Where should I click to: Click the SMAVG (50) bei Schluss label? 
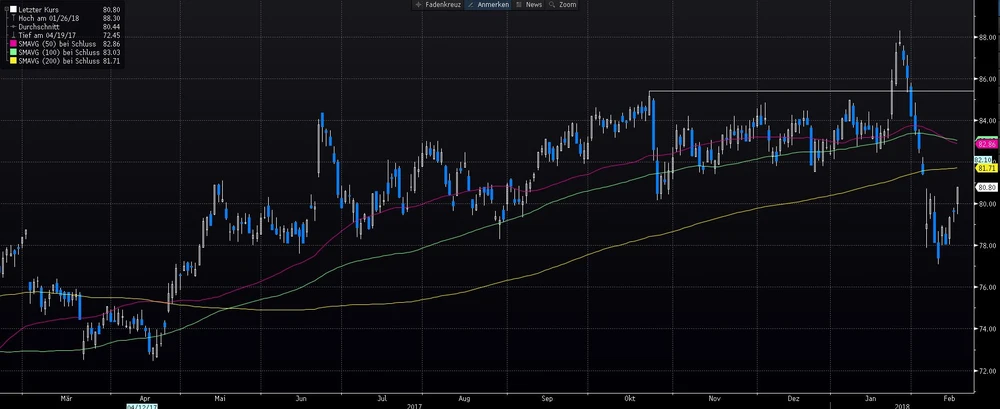(x=58, y=45)
